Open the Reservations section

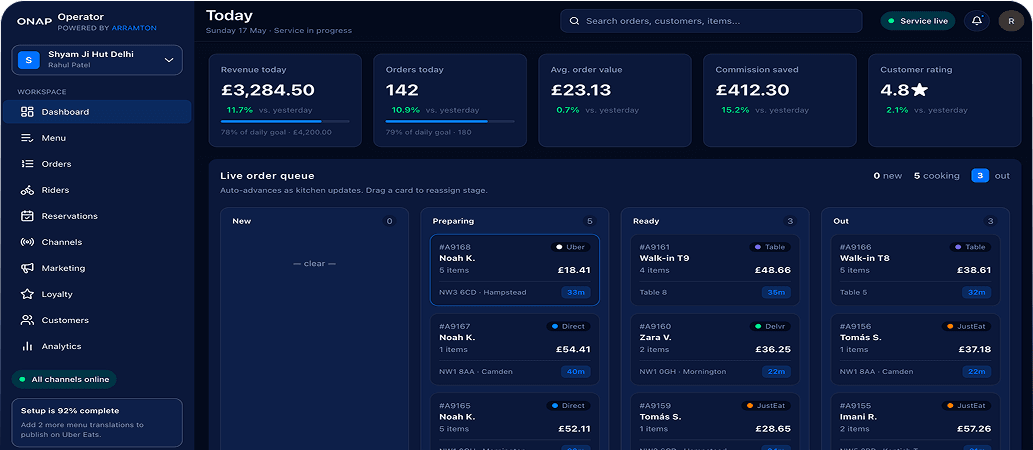pos(97,216)
